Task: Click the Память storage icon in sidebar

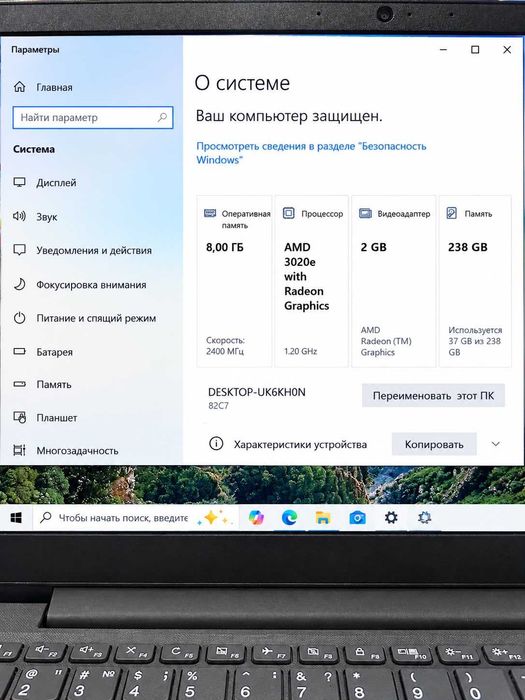Action: [19, 384]
